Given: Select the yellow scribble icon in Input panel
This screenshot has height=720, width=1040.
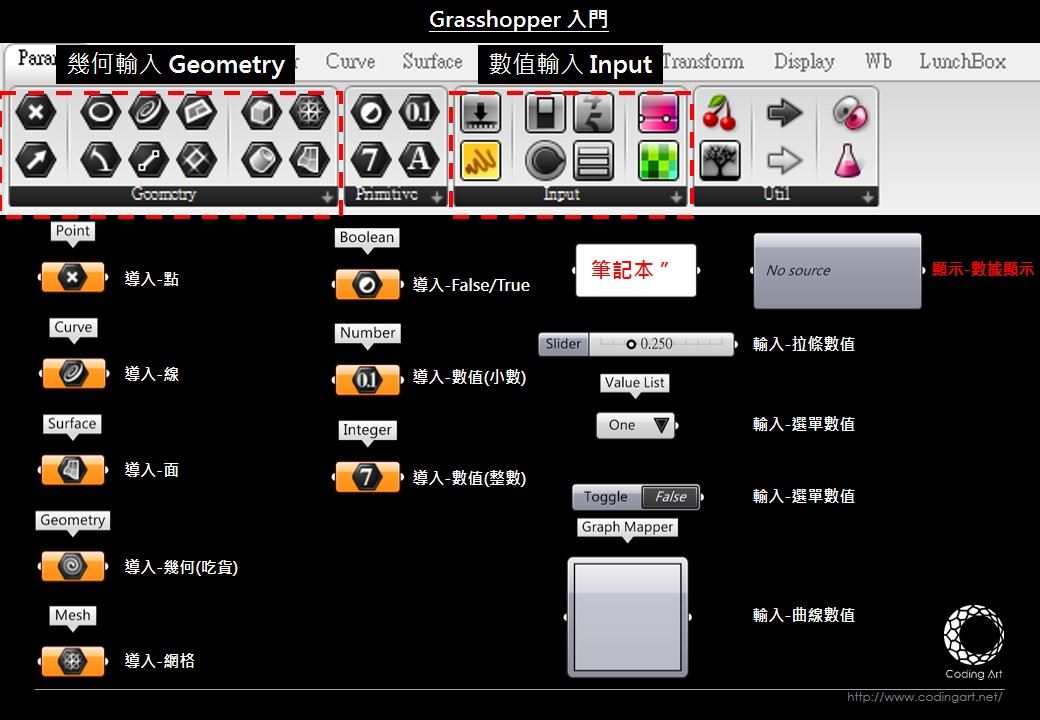Looking at the screenshot, I should coord(481,160).
